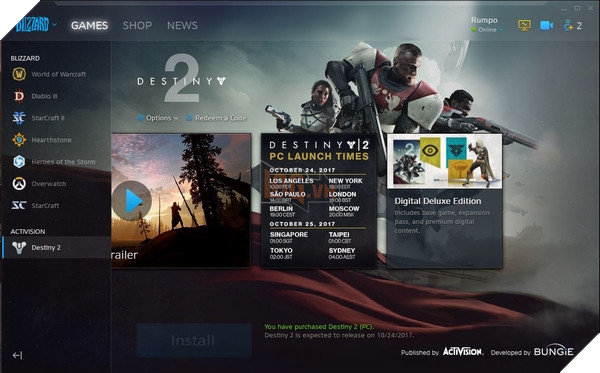600x373 pixels.
Task: Select the Destiny 2 label under Activision
Action: [x=46, y=248]
